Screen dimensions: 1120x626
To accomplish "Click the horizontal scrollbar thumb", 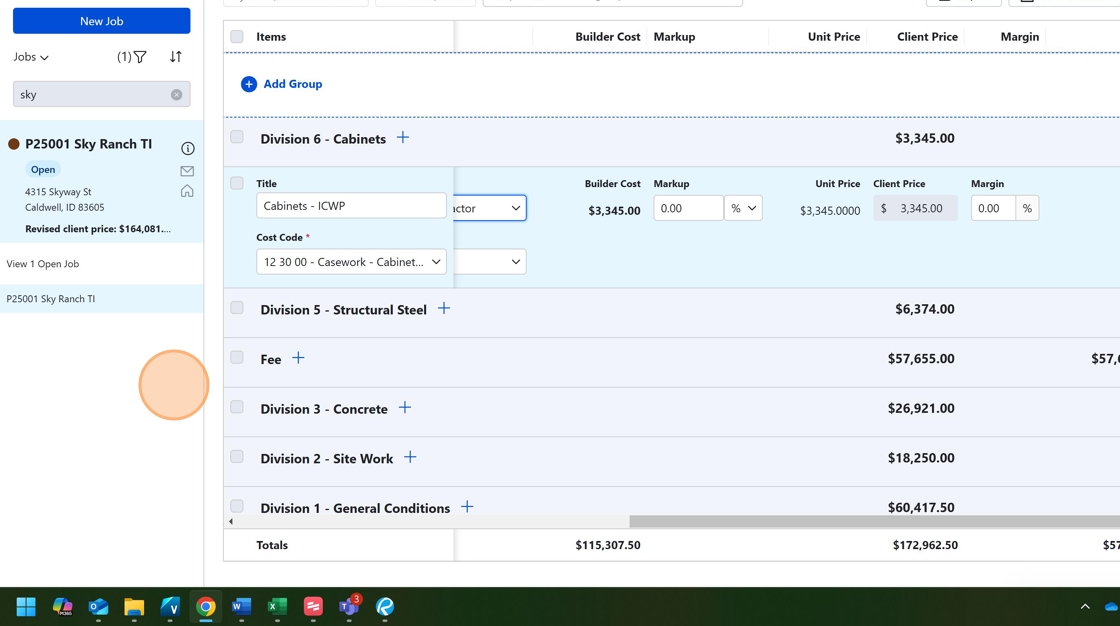I will point(870,521).
